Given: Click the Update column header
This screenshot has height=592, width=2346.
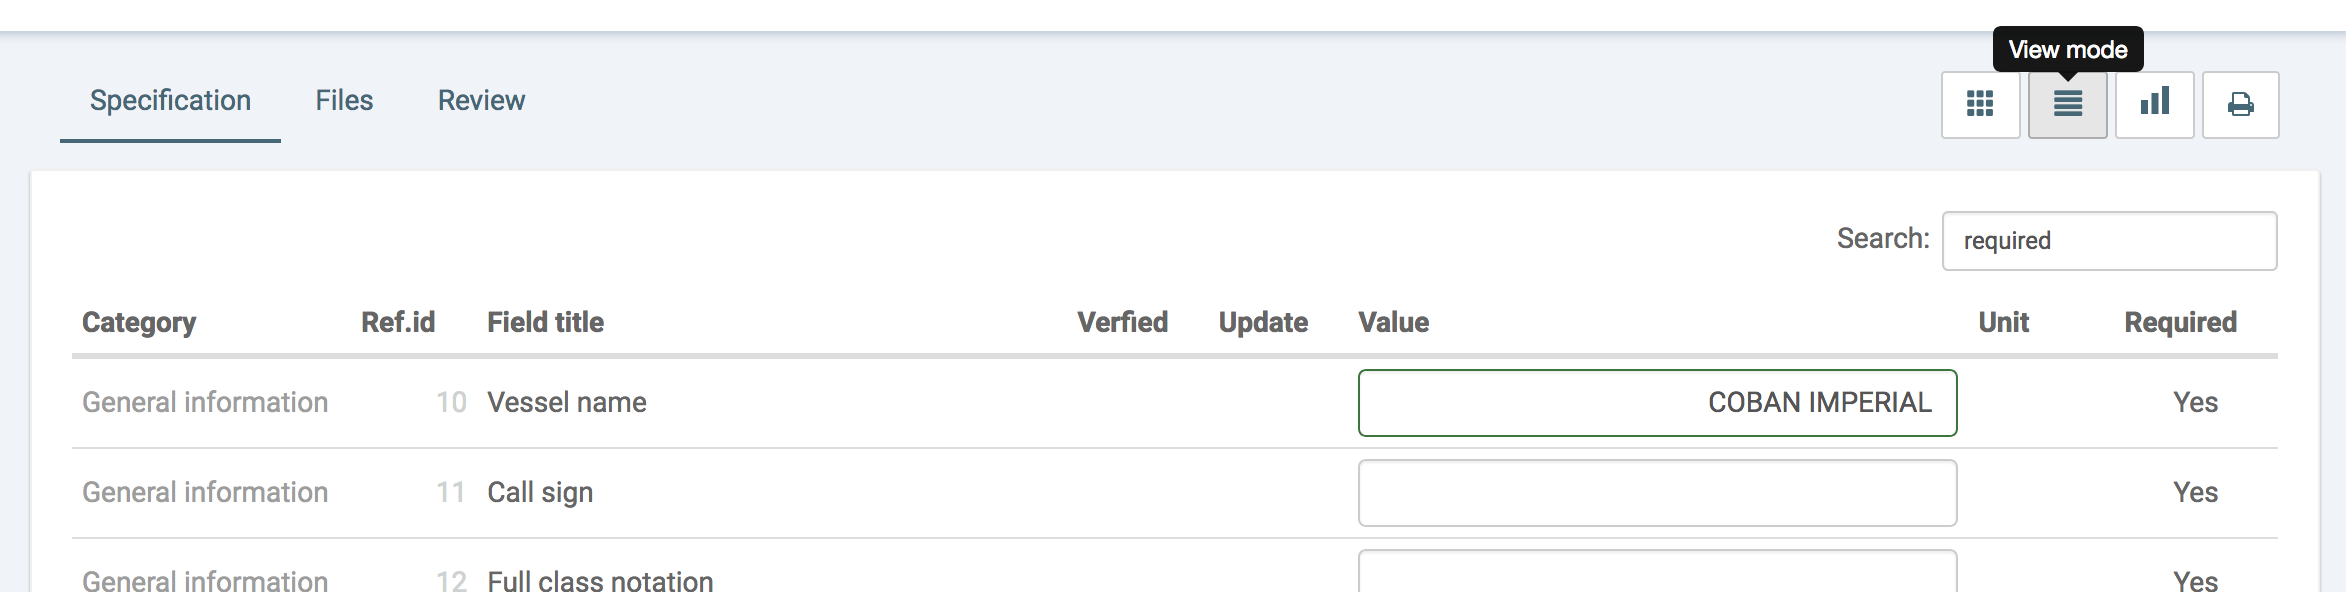Looking at the screenshot, I should coord(1263,322).
